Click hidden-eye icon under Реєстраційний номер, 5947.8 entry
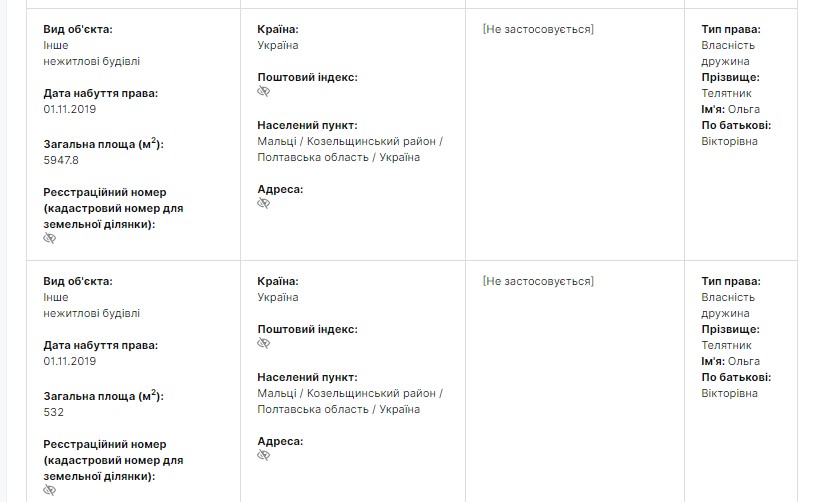The height and width of the screenshot is (502, 816). pos(50,239)
